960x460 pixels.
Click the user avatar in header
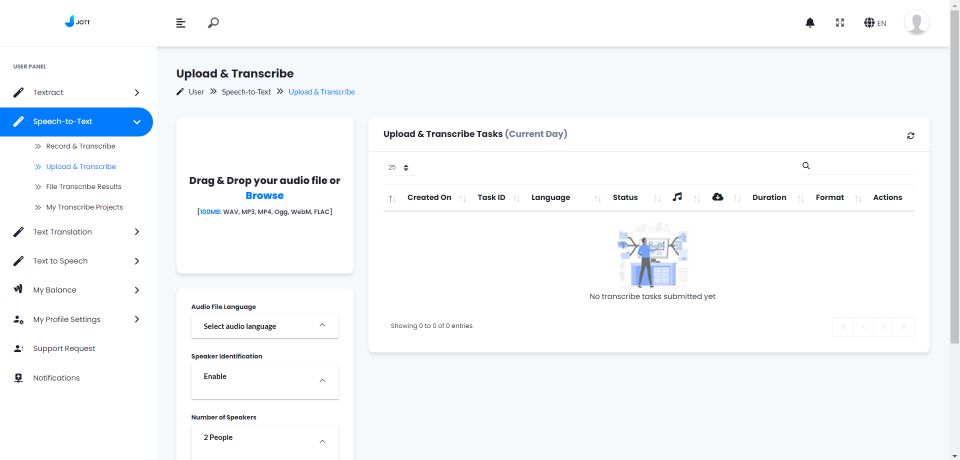pos(916,23)
